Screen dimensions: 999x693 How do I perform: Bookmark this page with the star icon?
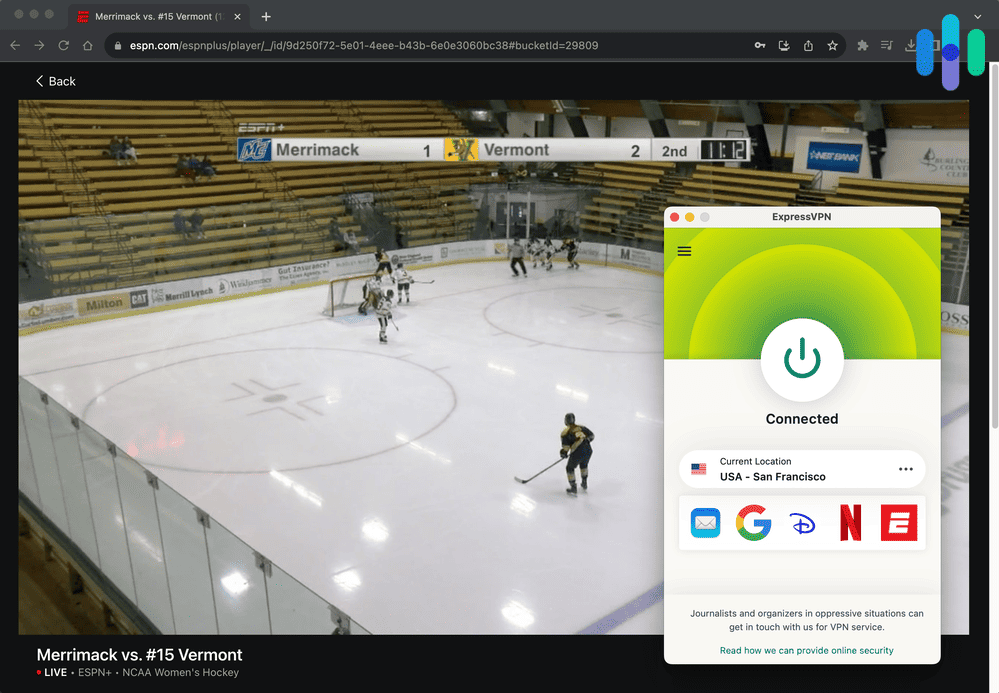point(833,45)
